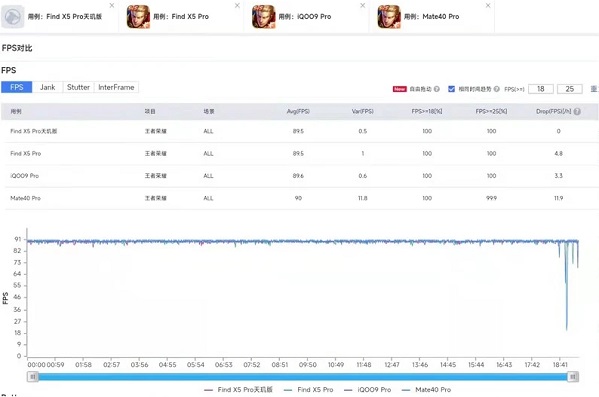The width and height of the screenshot is (599, 397).
Task: Switch to the InterFrame tab
Action: point(116,87)
